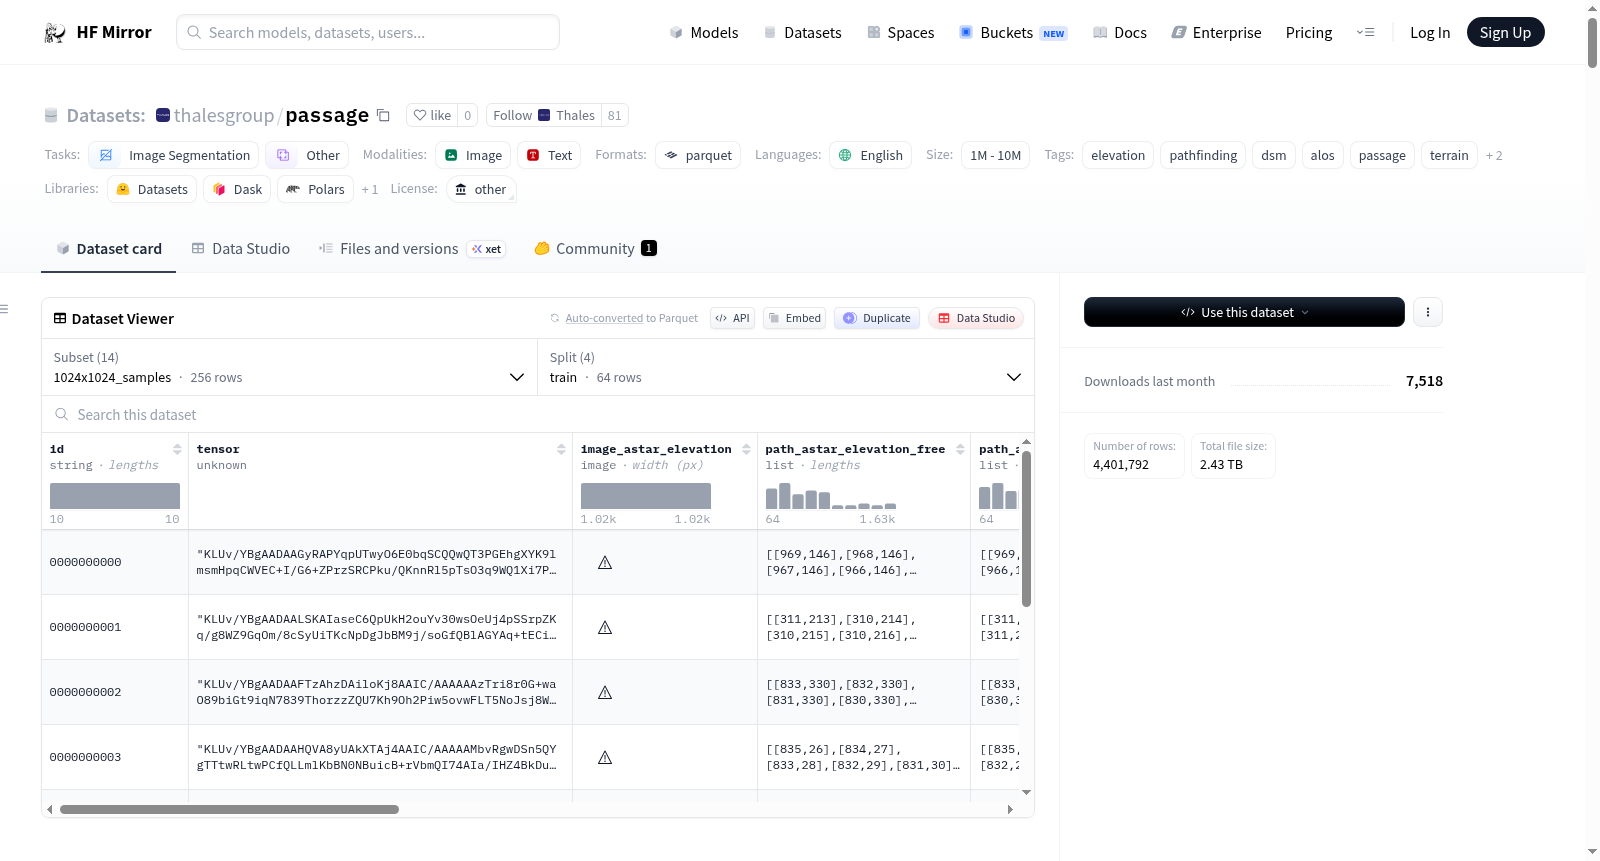
Task: Open Enterprise in the top navigation
Action: click(1216, 33)
